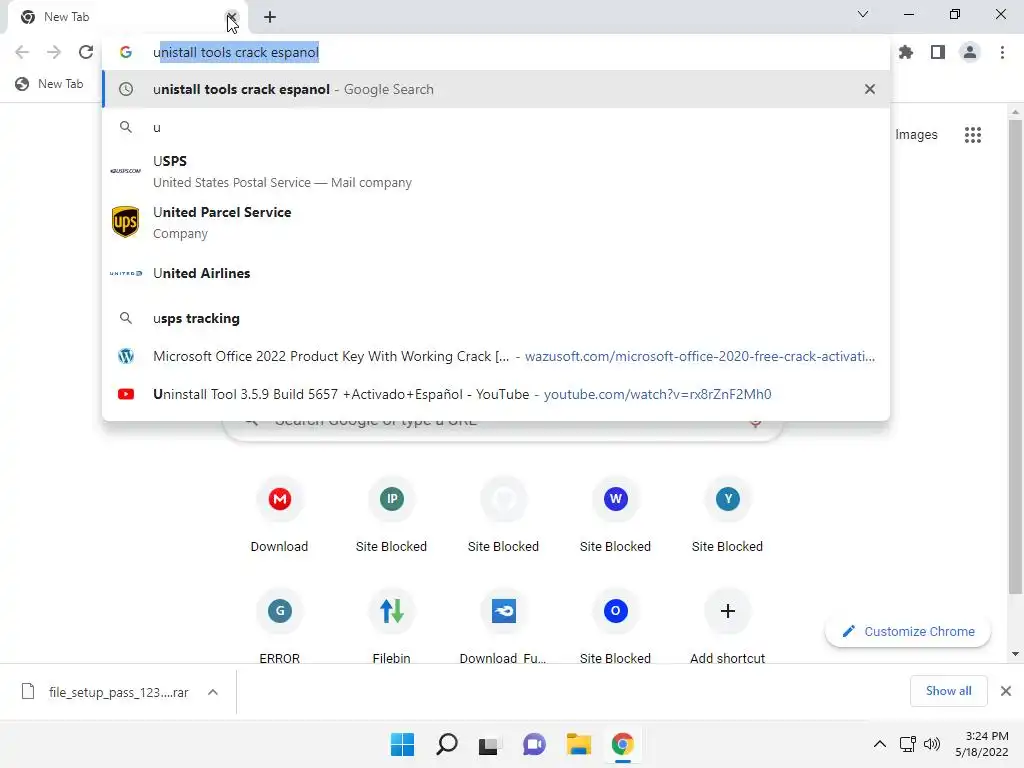1024x768 pixels.
Task: Open the Extensions puzzle icon
Action: [x=905, y=52]
